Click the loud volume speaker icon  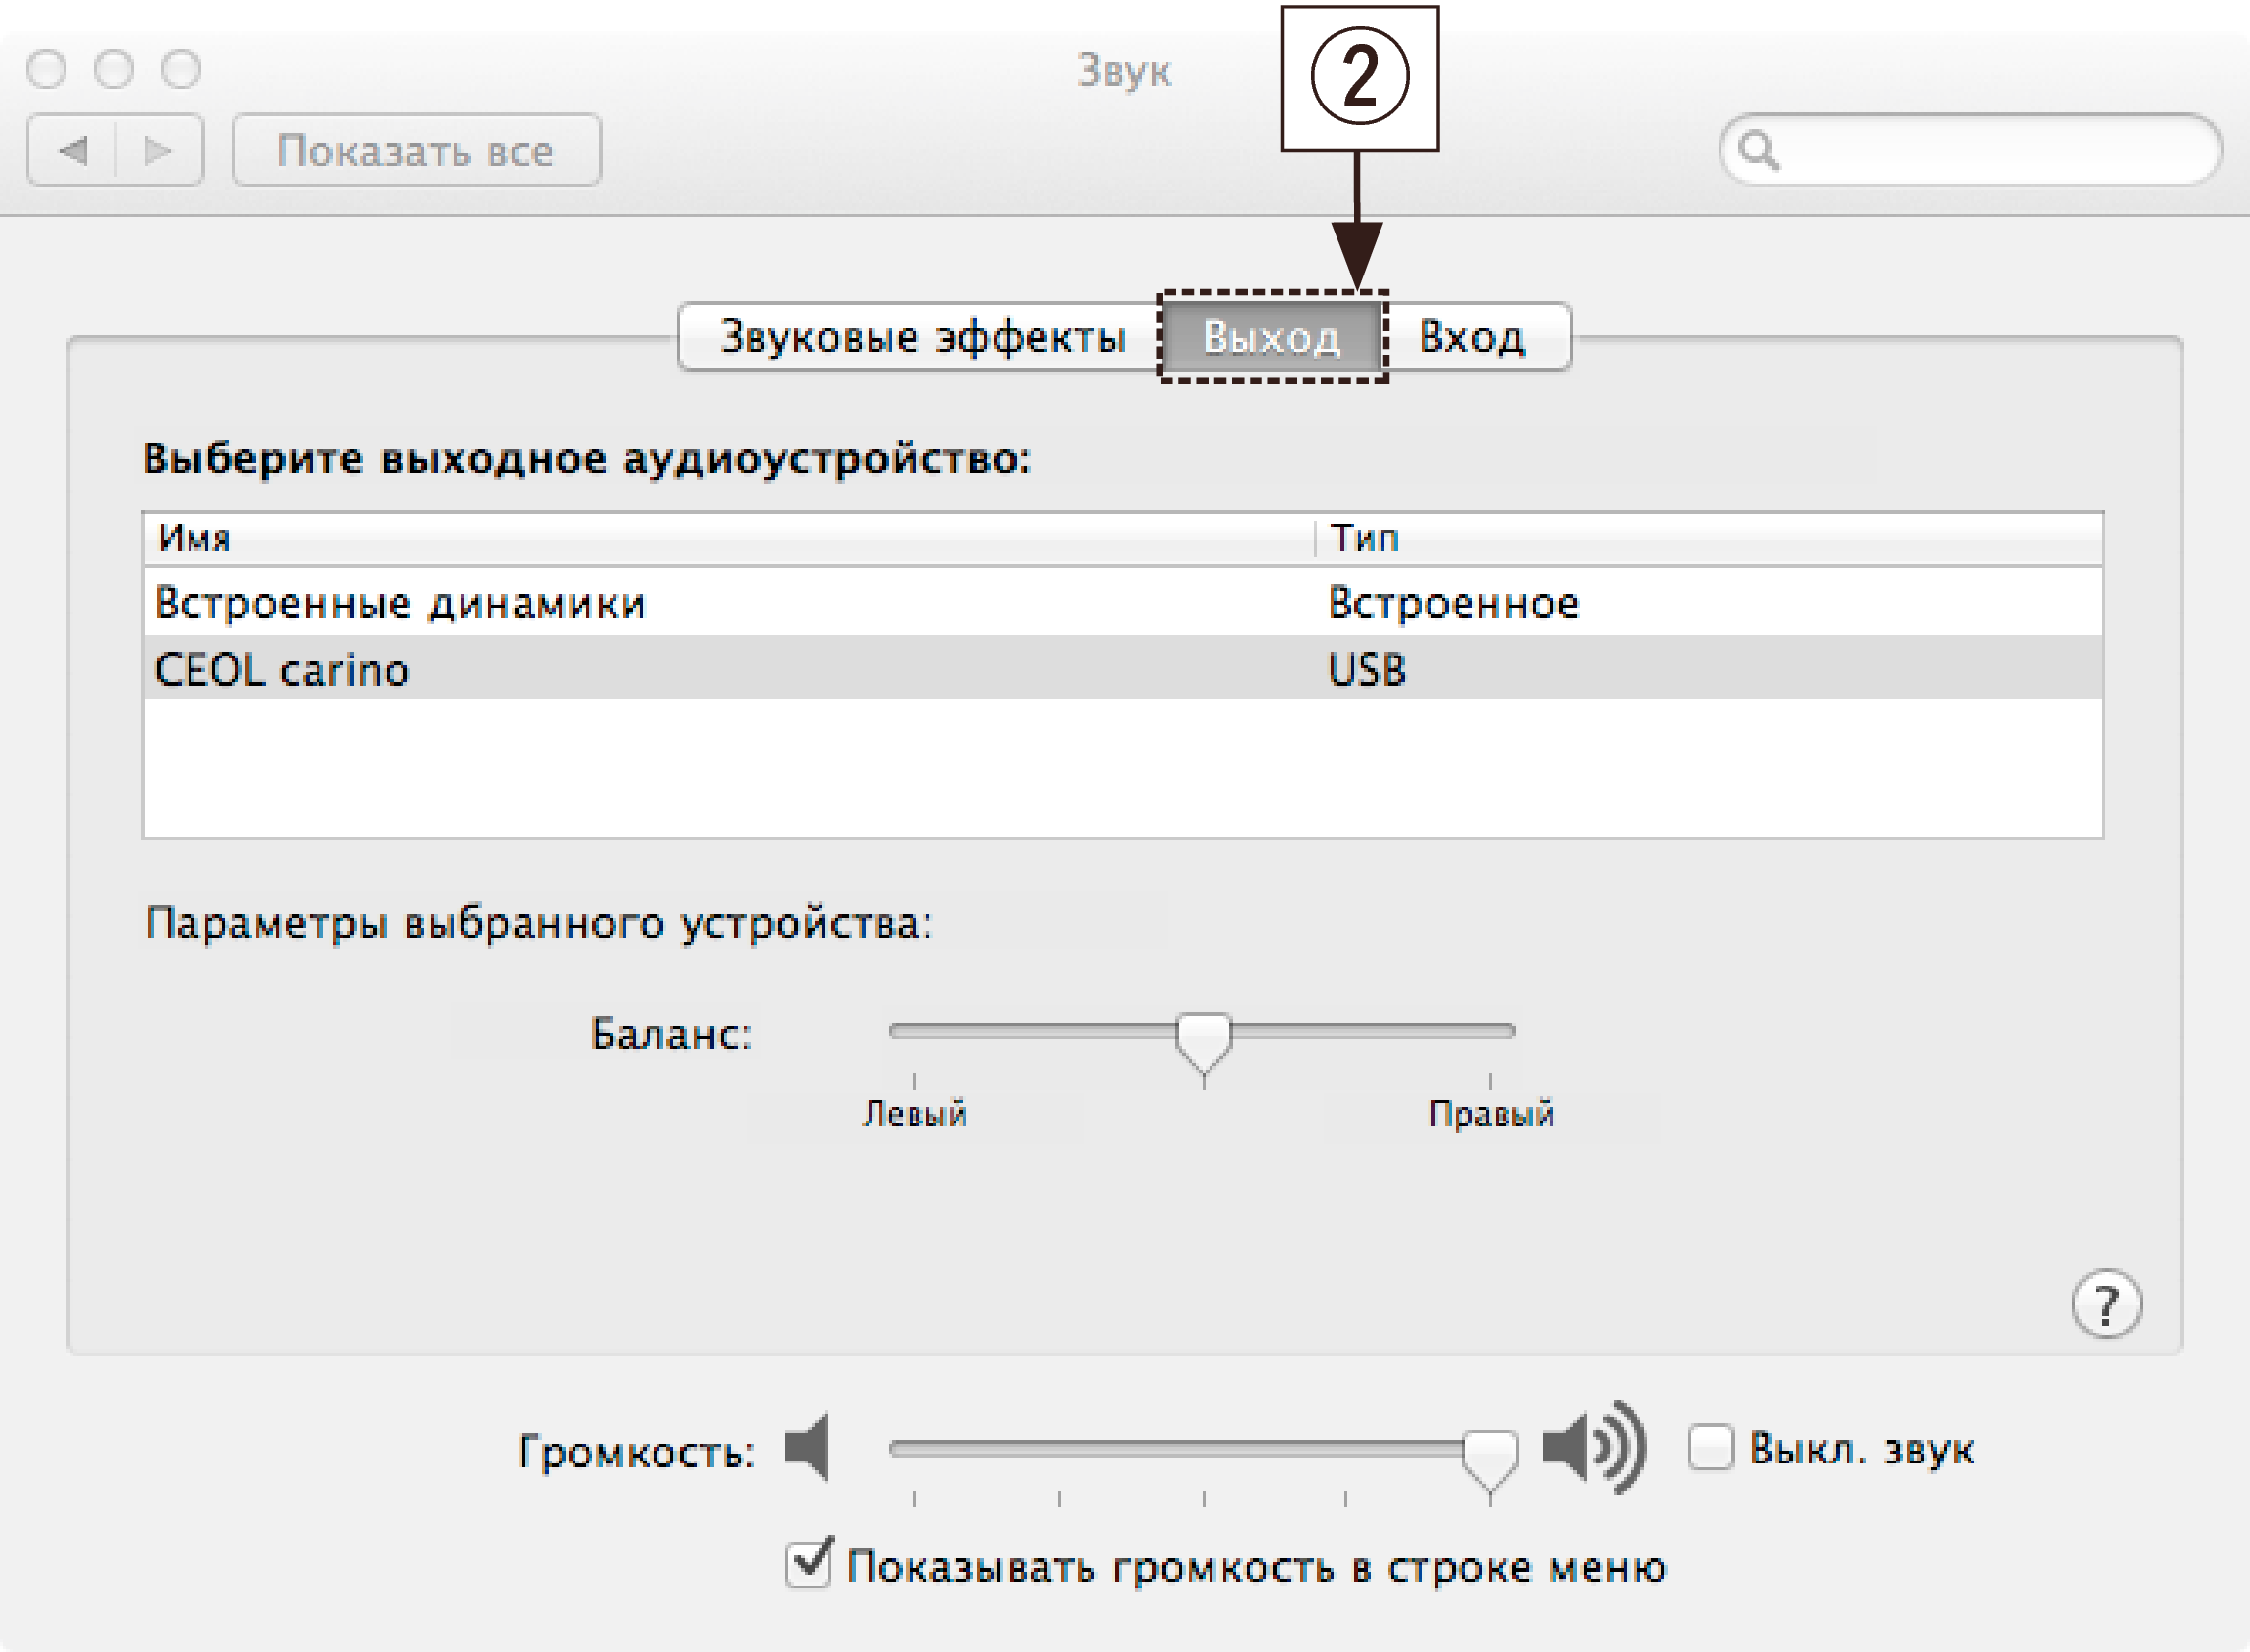click(1594, 1447)
